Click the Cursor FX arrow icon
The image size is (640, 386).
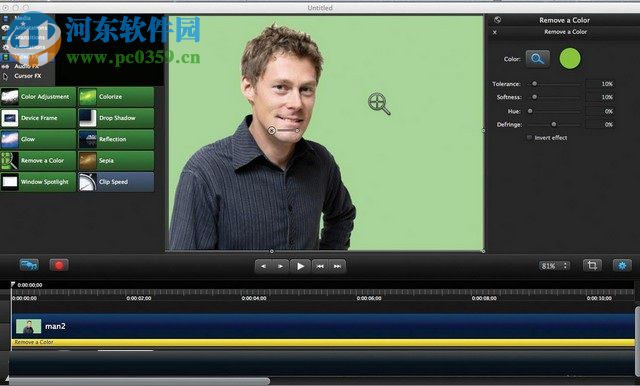[x=5, y=76]
